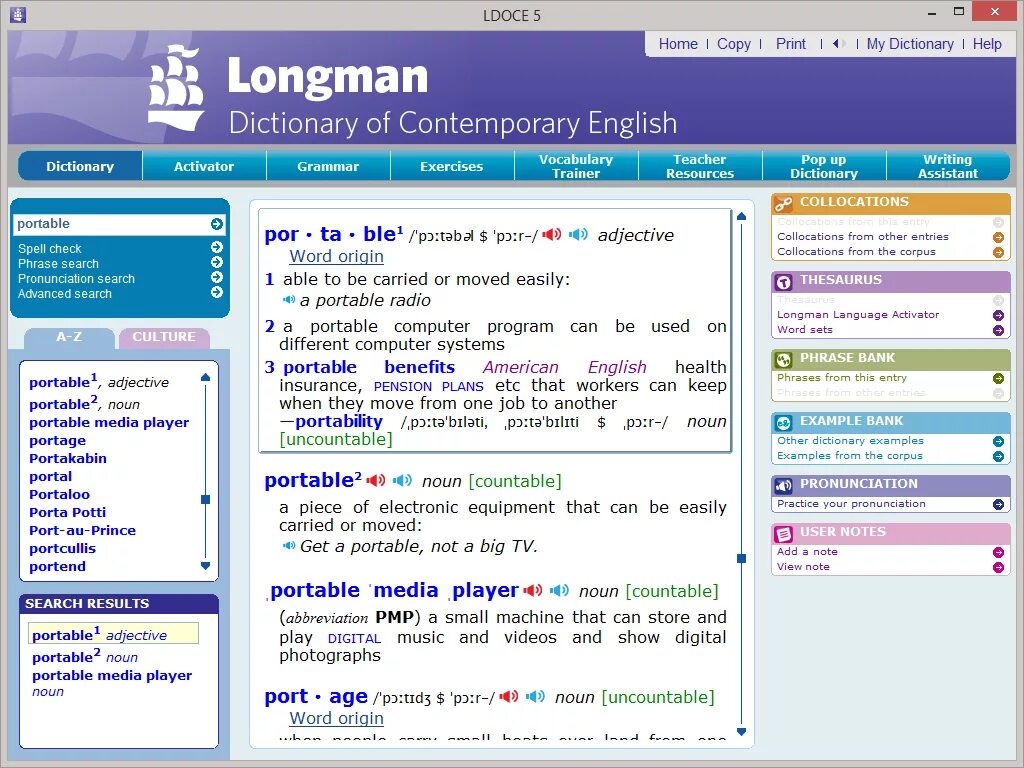Click up arrow of A-Z word list
Viewport: 1024px width, 768px height.
205,377
